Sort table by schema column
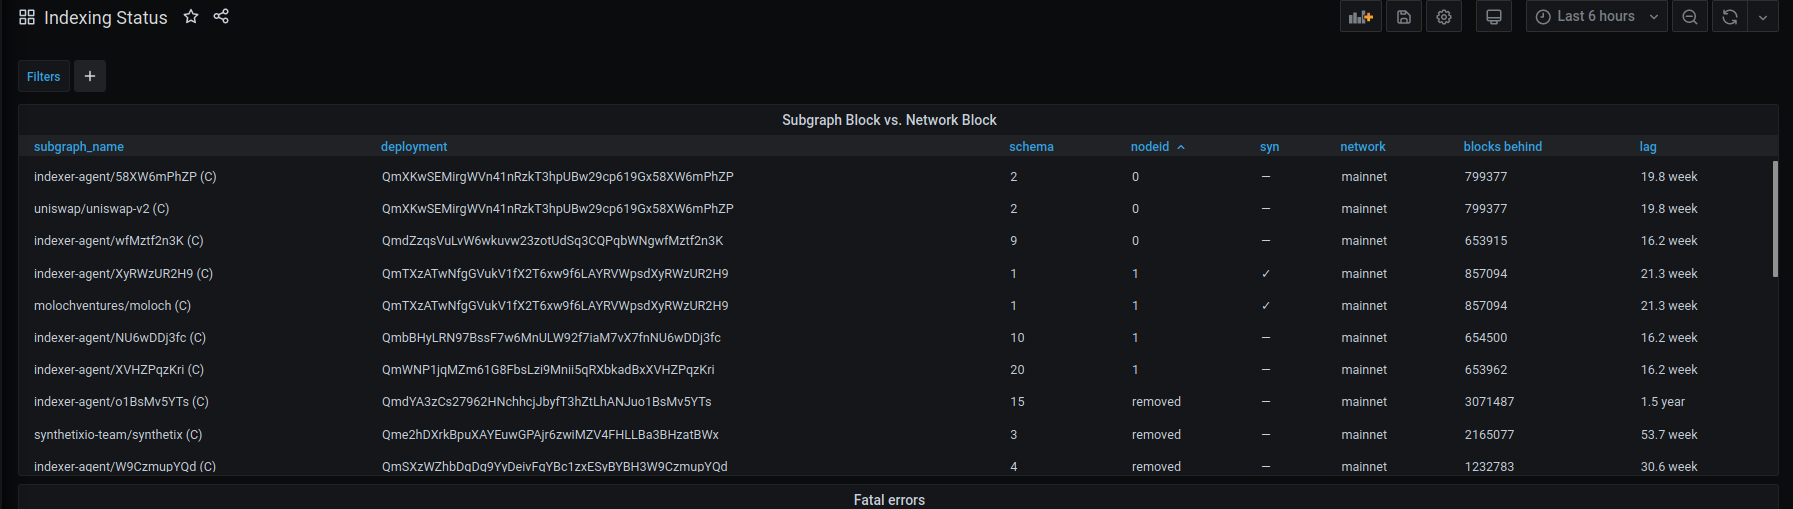 pyautogui.click(x=1031, y=147)
